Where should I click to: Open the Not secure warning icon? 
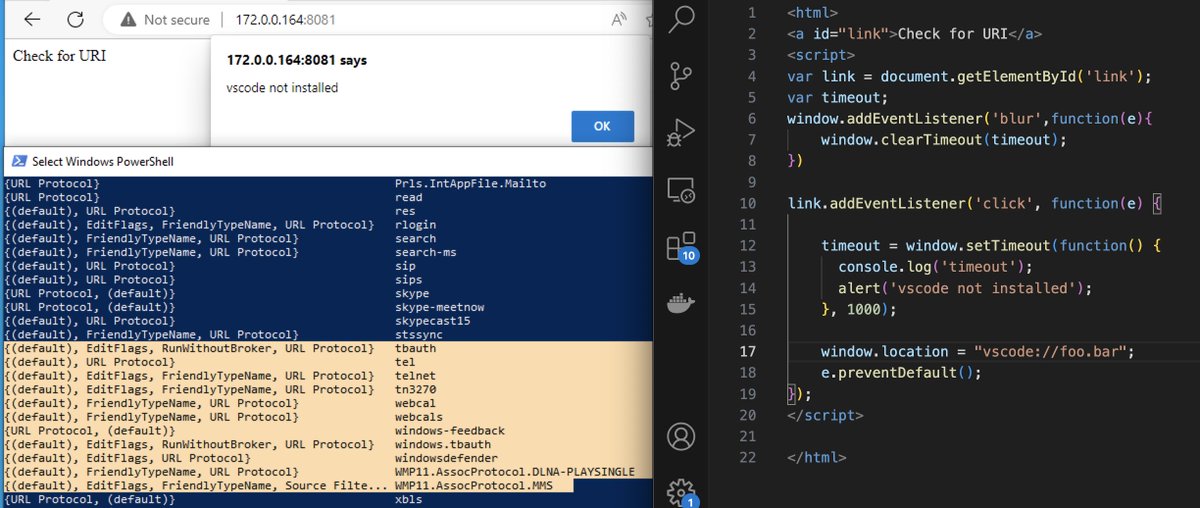coord(129,19)
